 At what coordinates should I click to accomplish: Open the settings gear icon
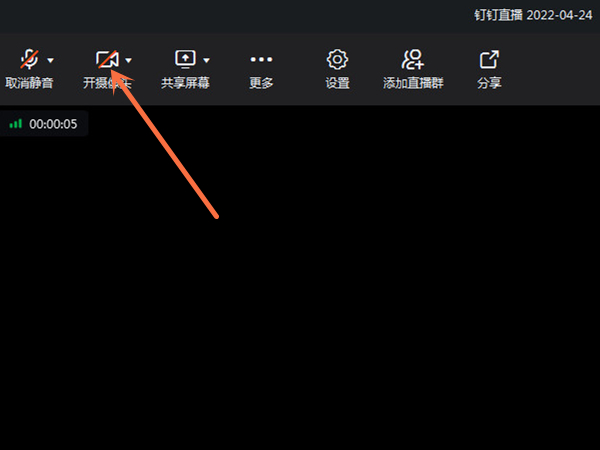(x=337, y=59)
